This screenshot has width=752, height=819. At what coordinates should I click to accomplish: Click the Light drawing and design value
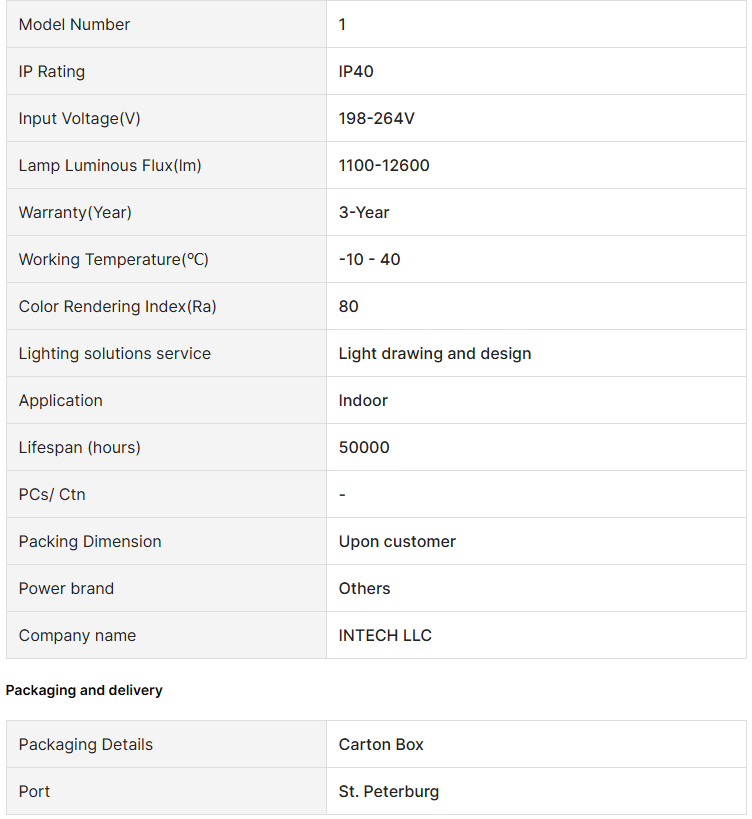[x=435, y=353]
